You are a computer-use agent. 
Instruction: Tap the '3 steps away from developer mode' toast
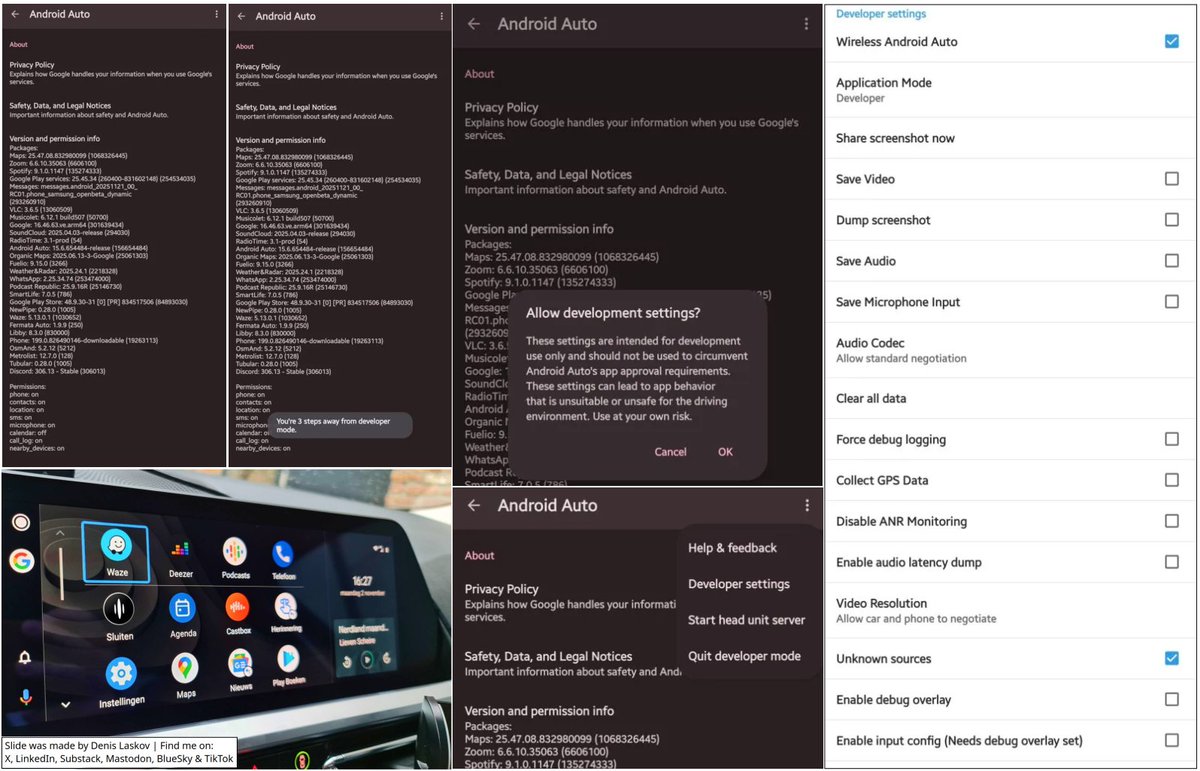pyautogui.click(x=340, y=425)
